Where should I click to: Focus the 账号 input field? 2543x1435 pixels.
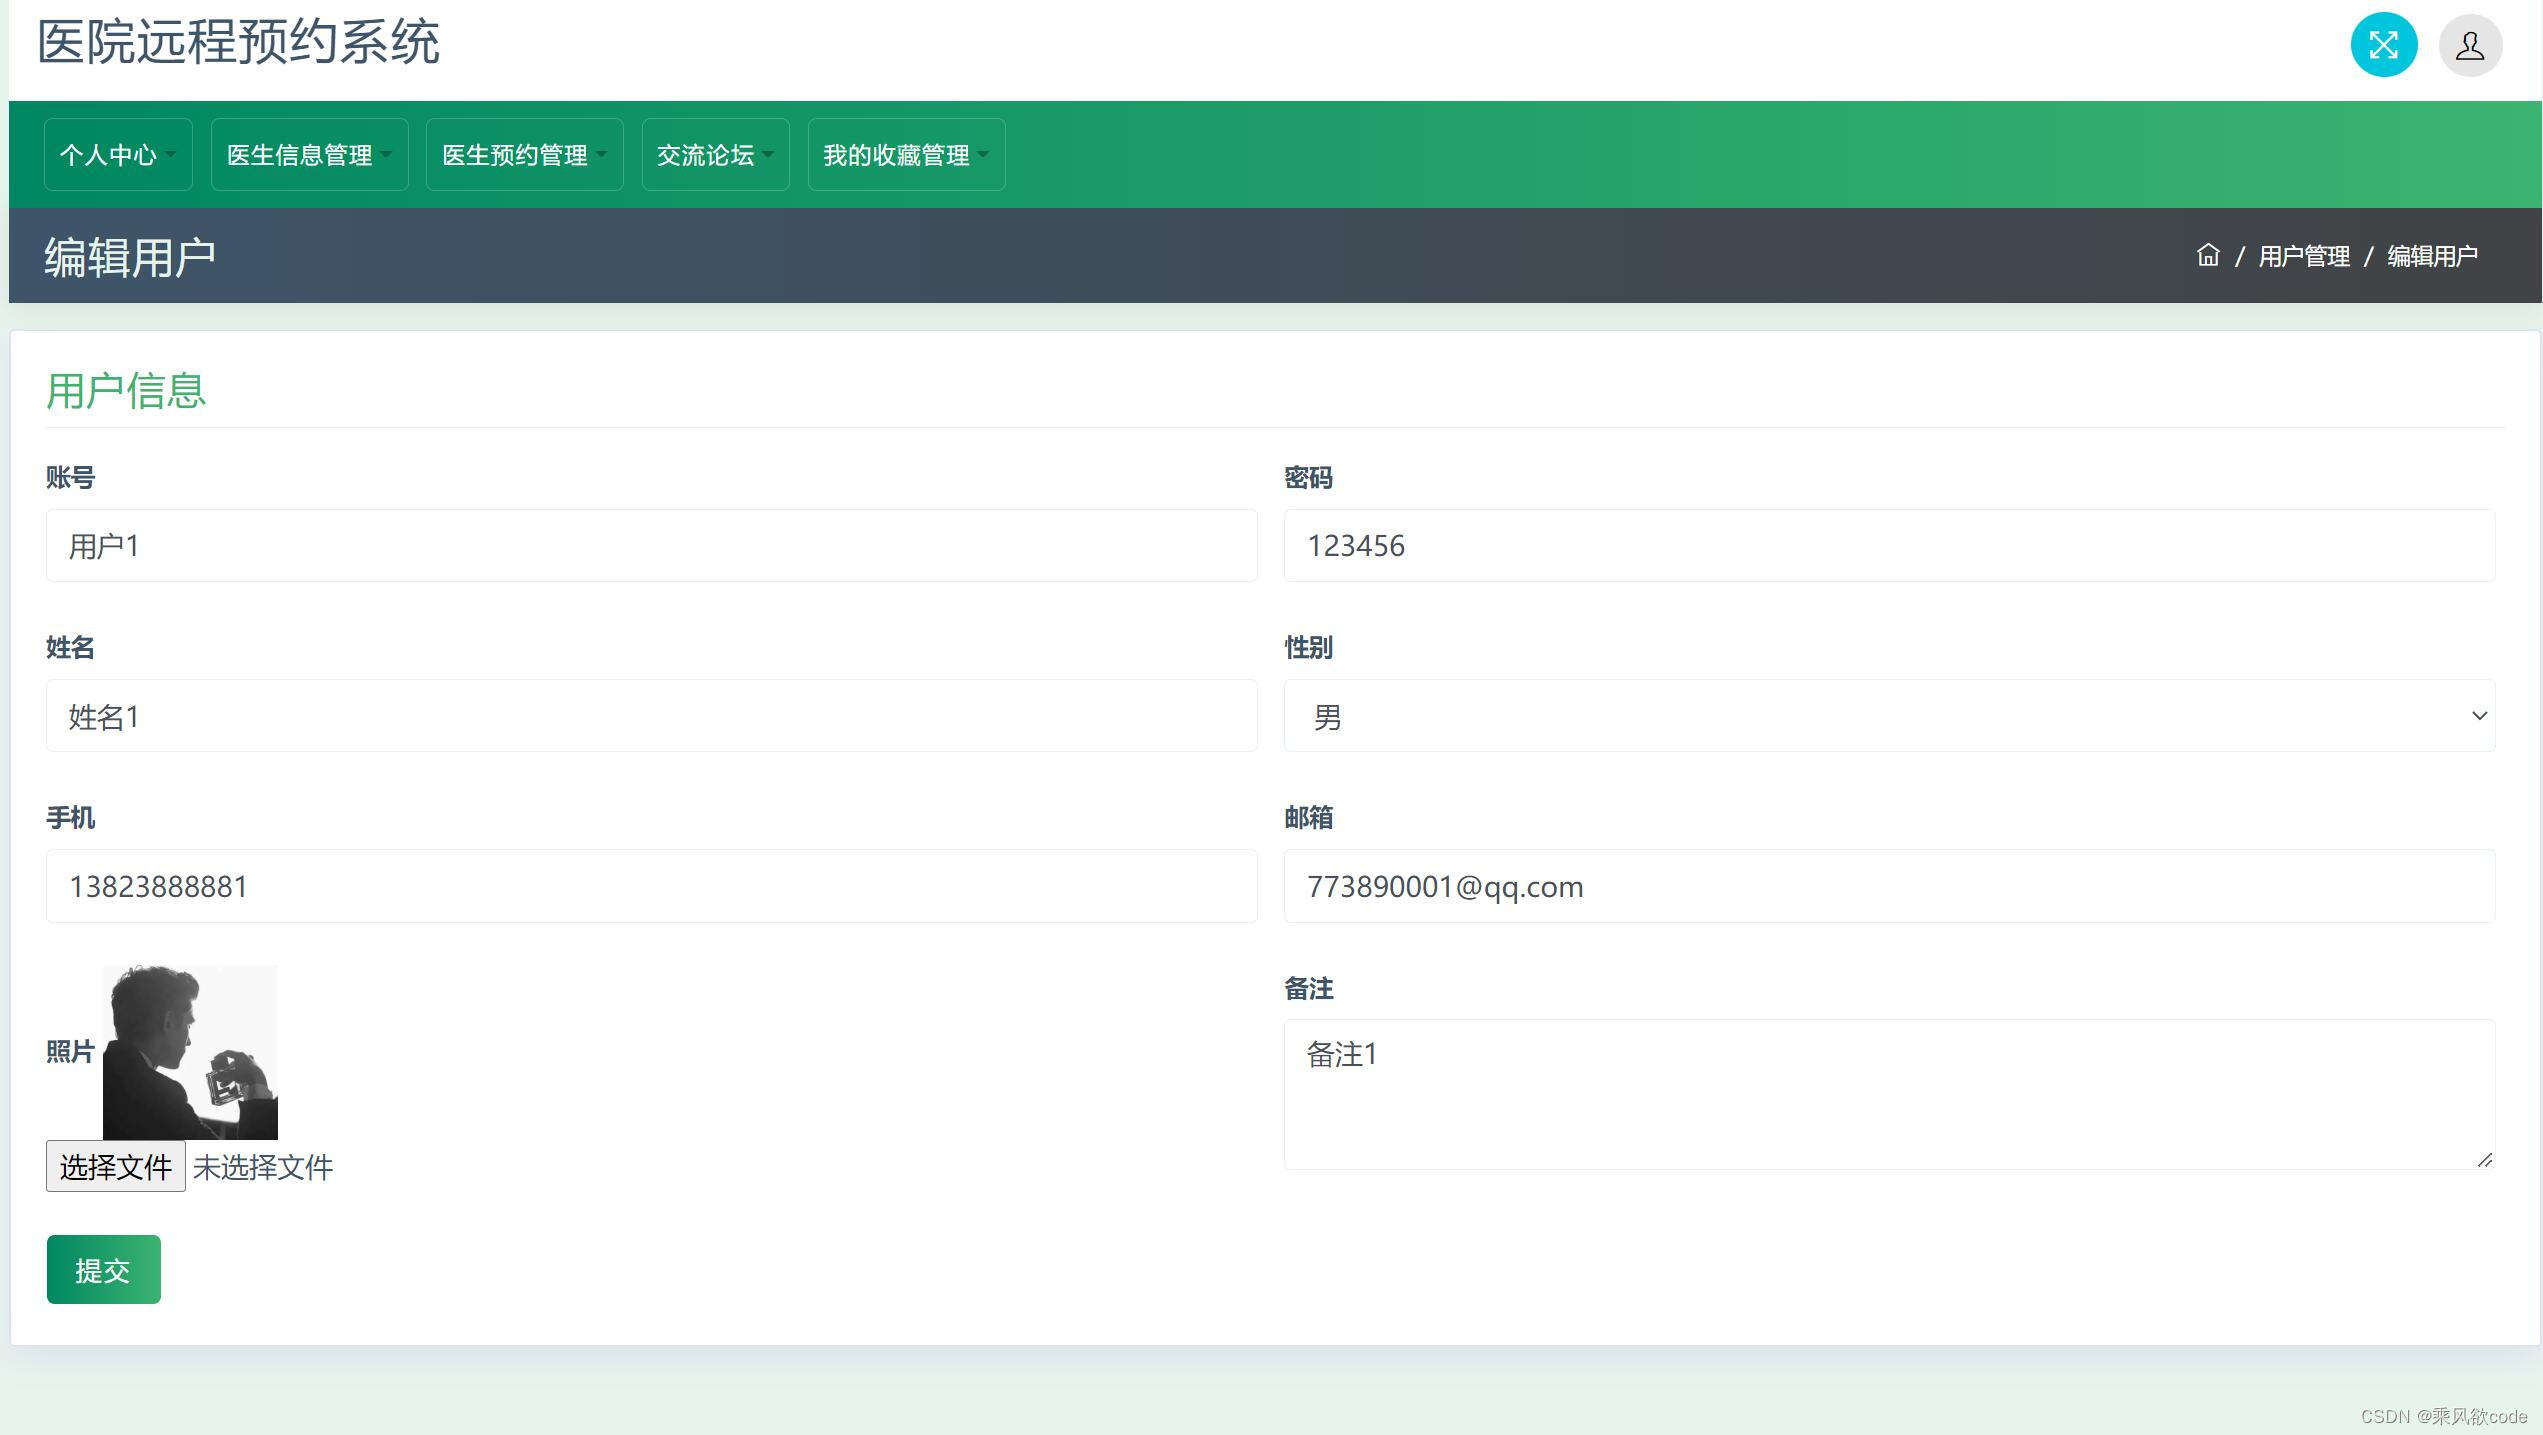(x=651, y=546)
